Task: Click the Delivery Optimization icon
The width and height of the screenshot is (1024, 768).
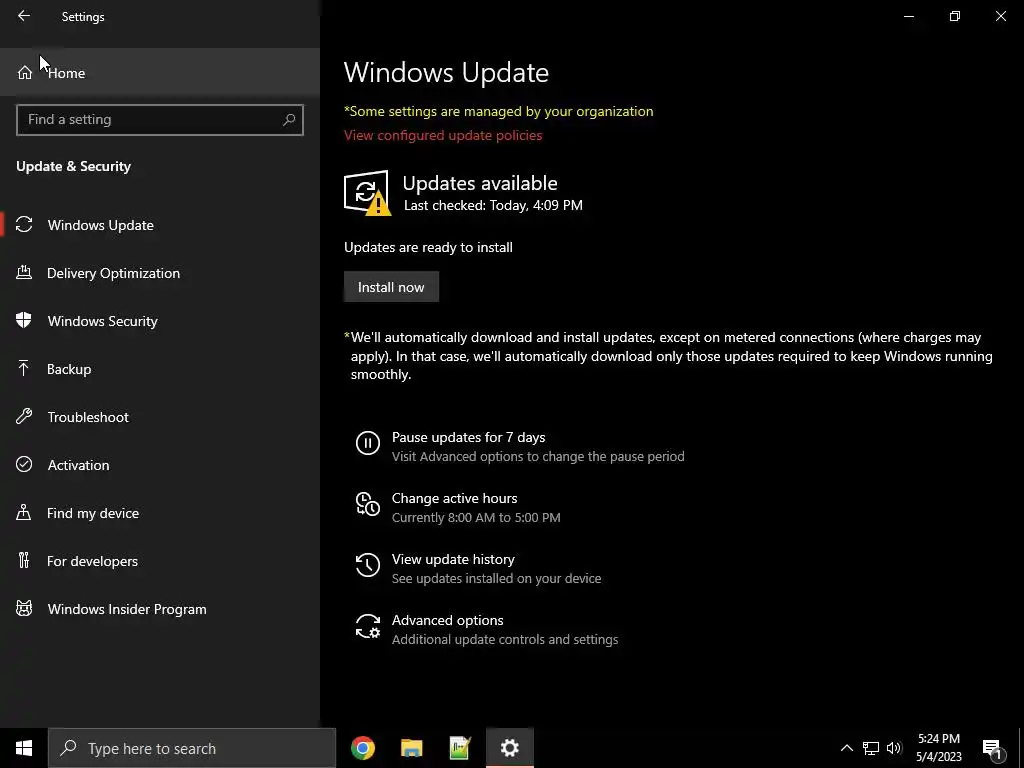Action: 24,272
